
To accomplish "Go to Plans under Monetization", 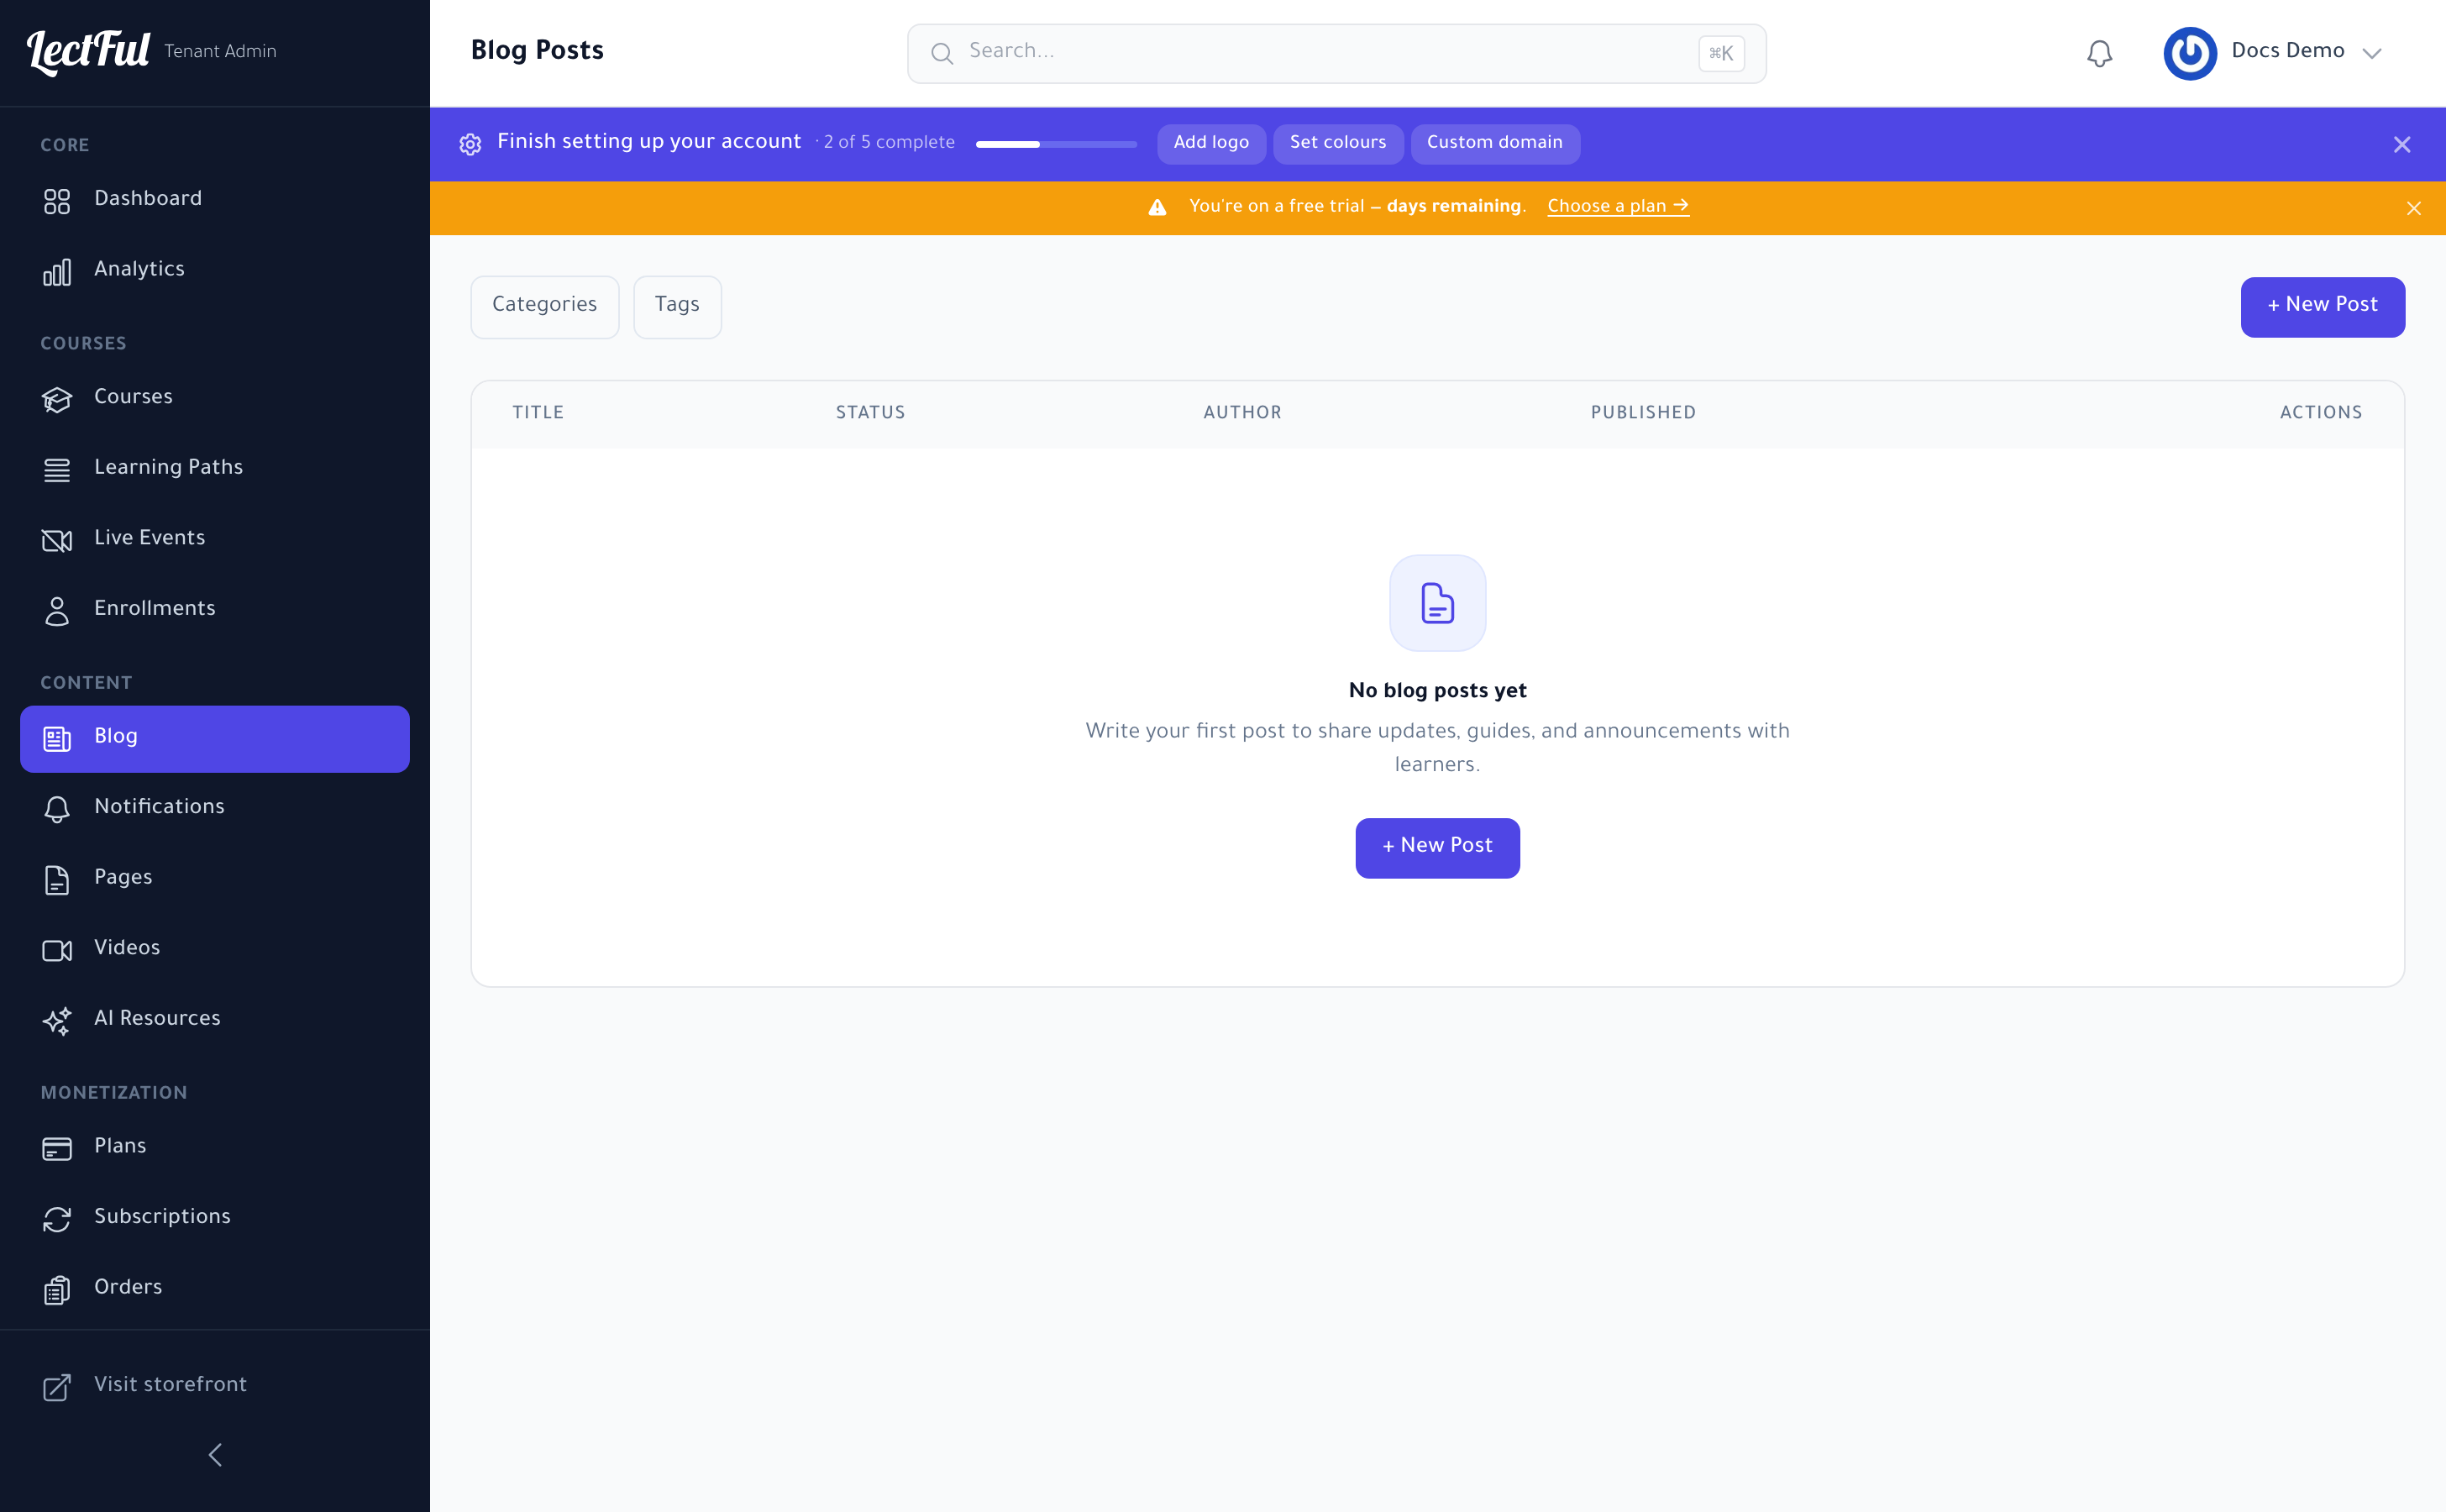I will 215,1149.
